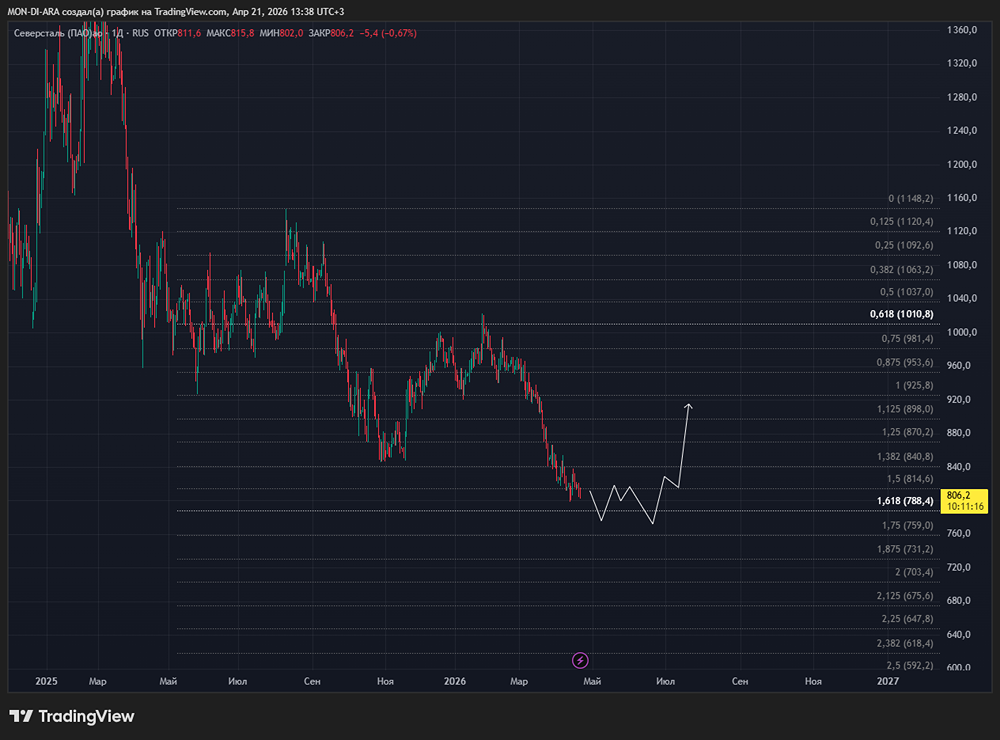Click 1200,0 on the price axis

[962, 164]
